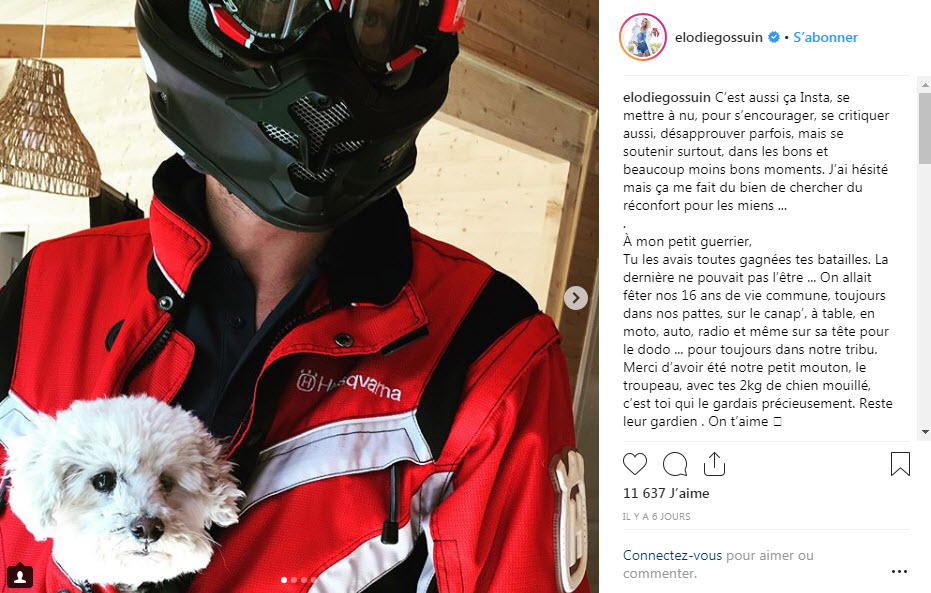Like the post with the heart icon
931x593 pixels.
[635, 464]
